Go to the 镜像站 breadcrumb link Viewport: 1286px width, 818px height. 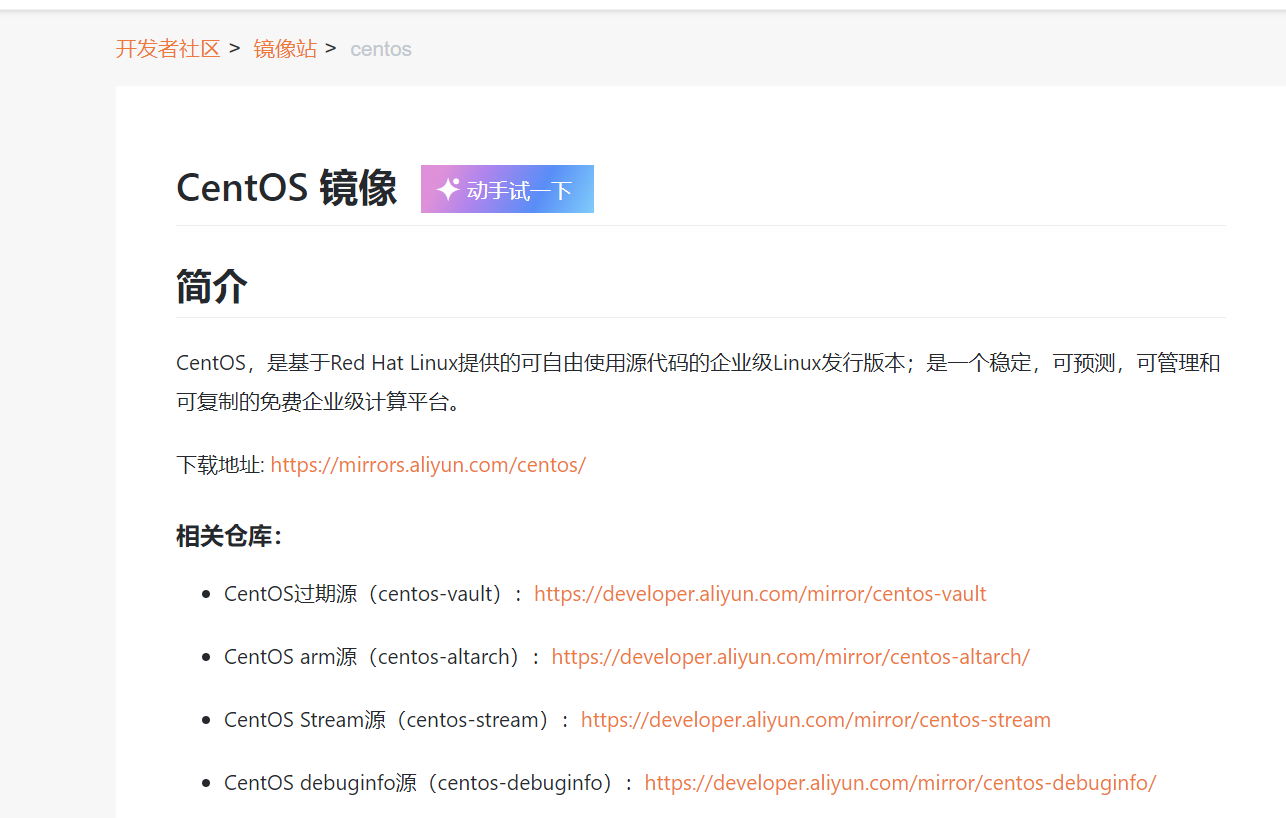click(285, 49)
